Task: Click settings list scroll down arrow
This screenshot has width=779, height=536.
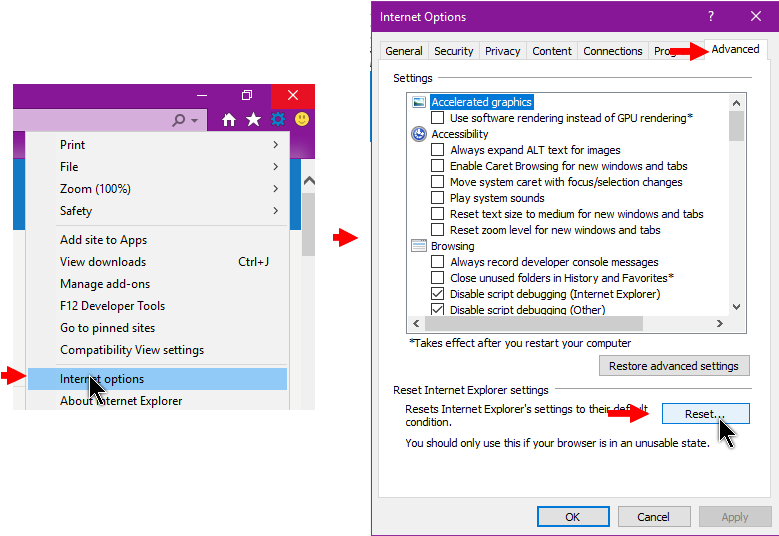Action: pos(736,306)
